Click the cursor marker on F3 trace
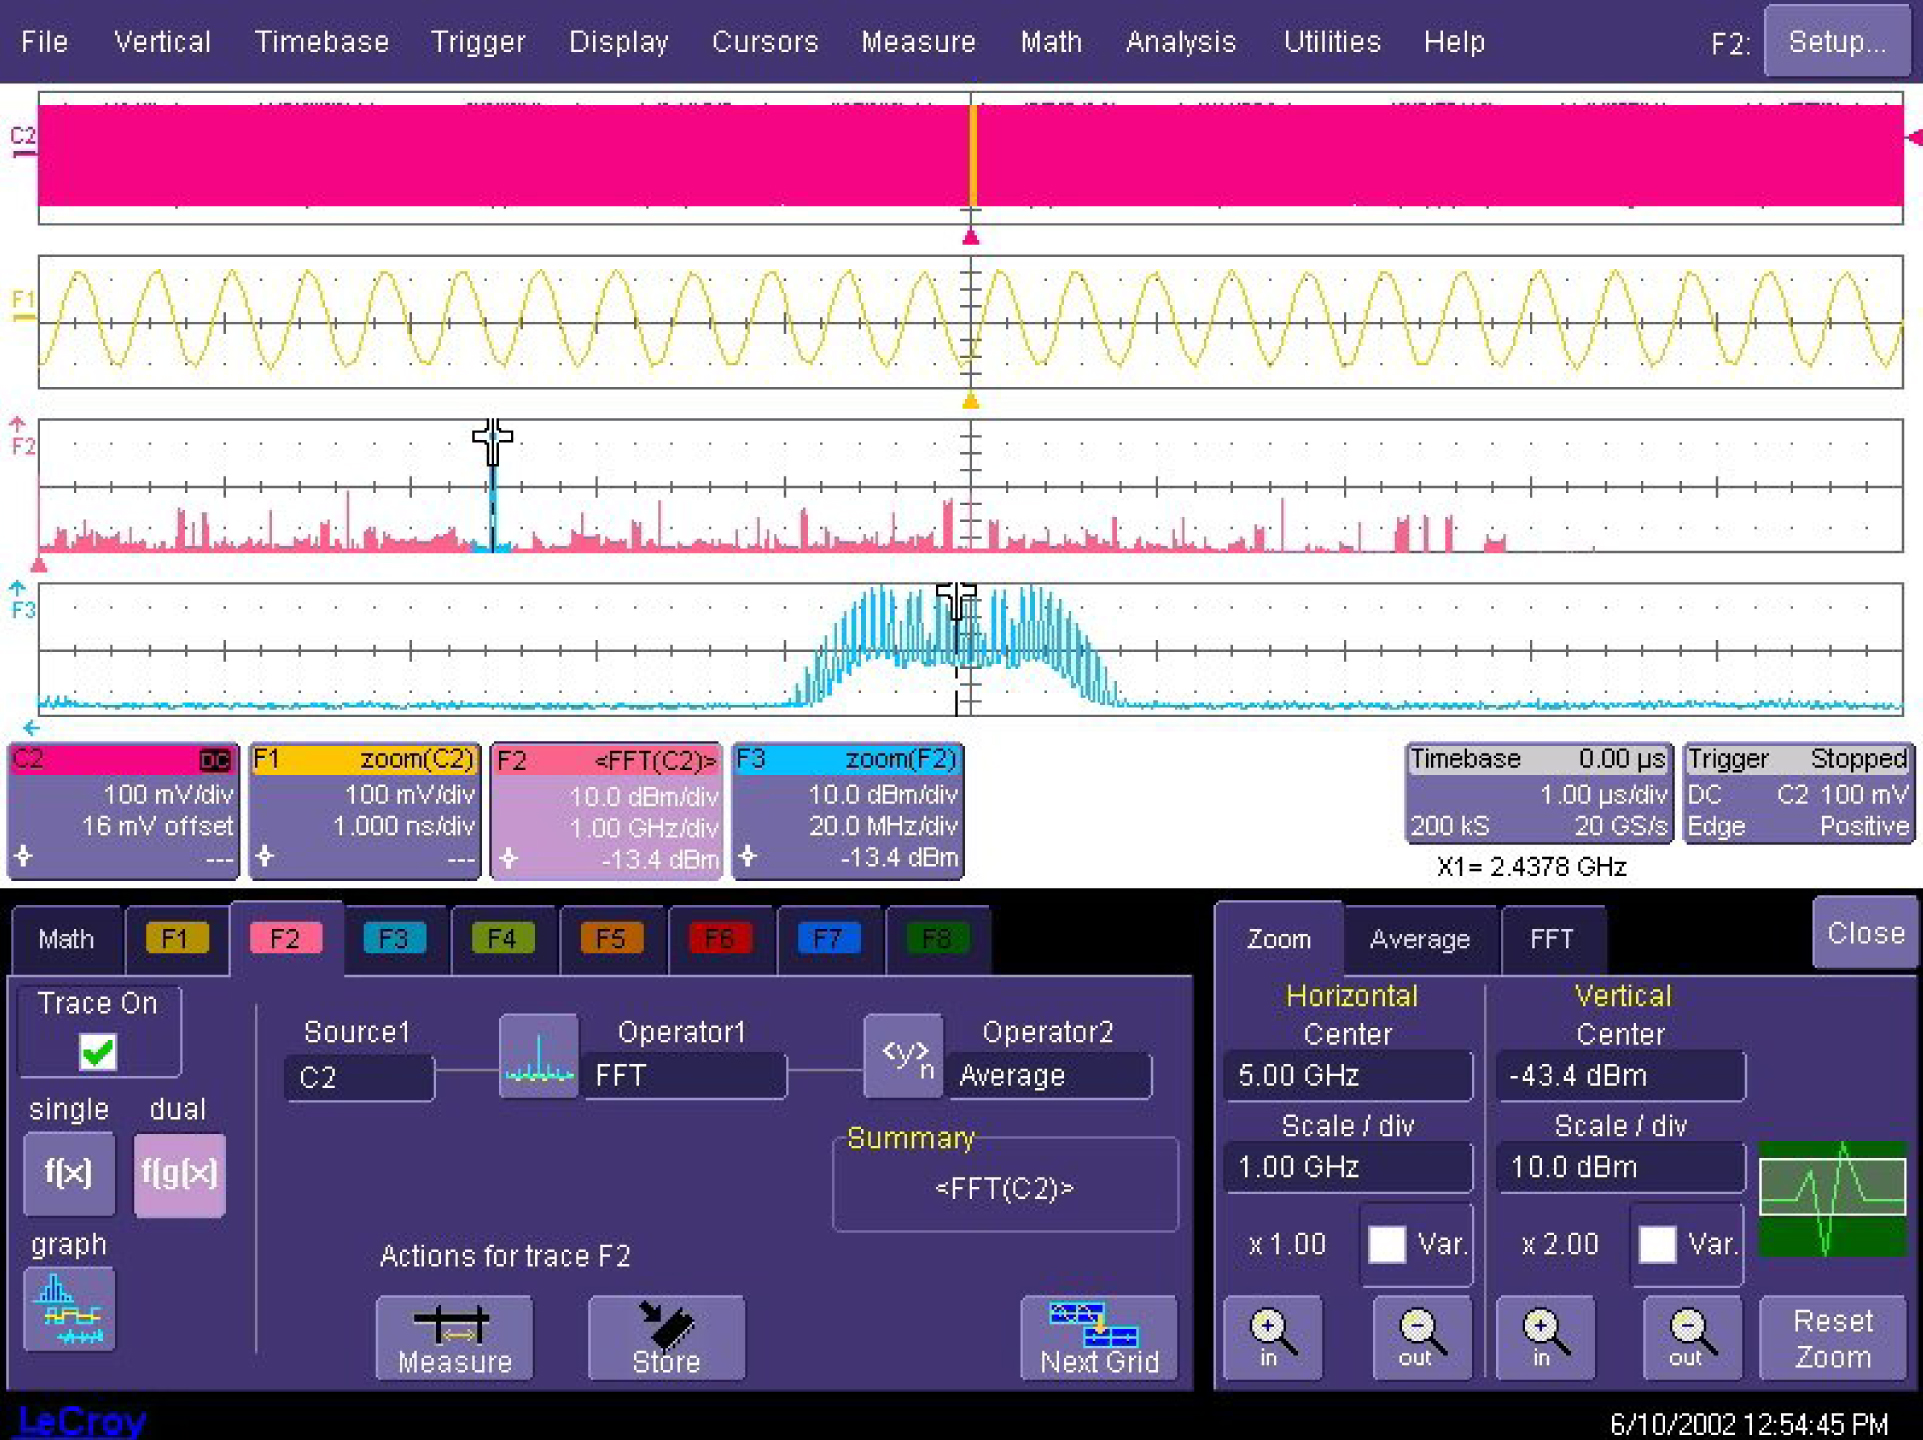The width and height of the screenshot is (1923, 1440). point(956,600)
